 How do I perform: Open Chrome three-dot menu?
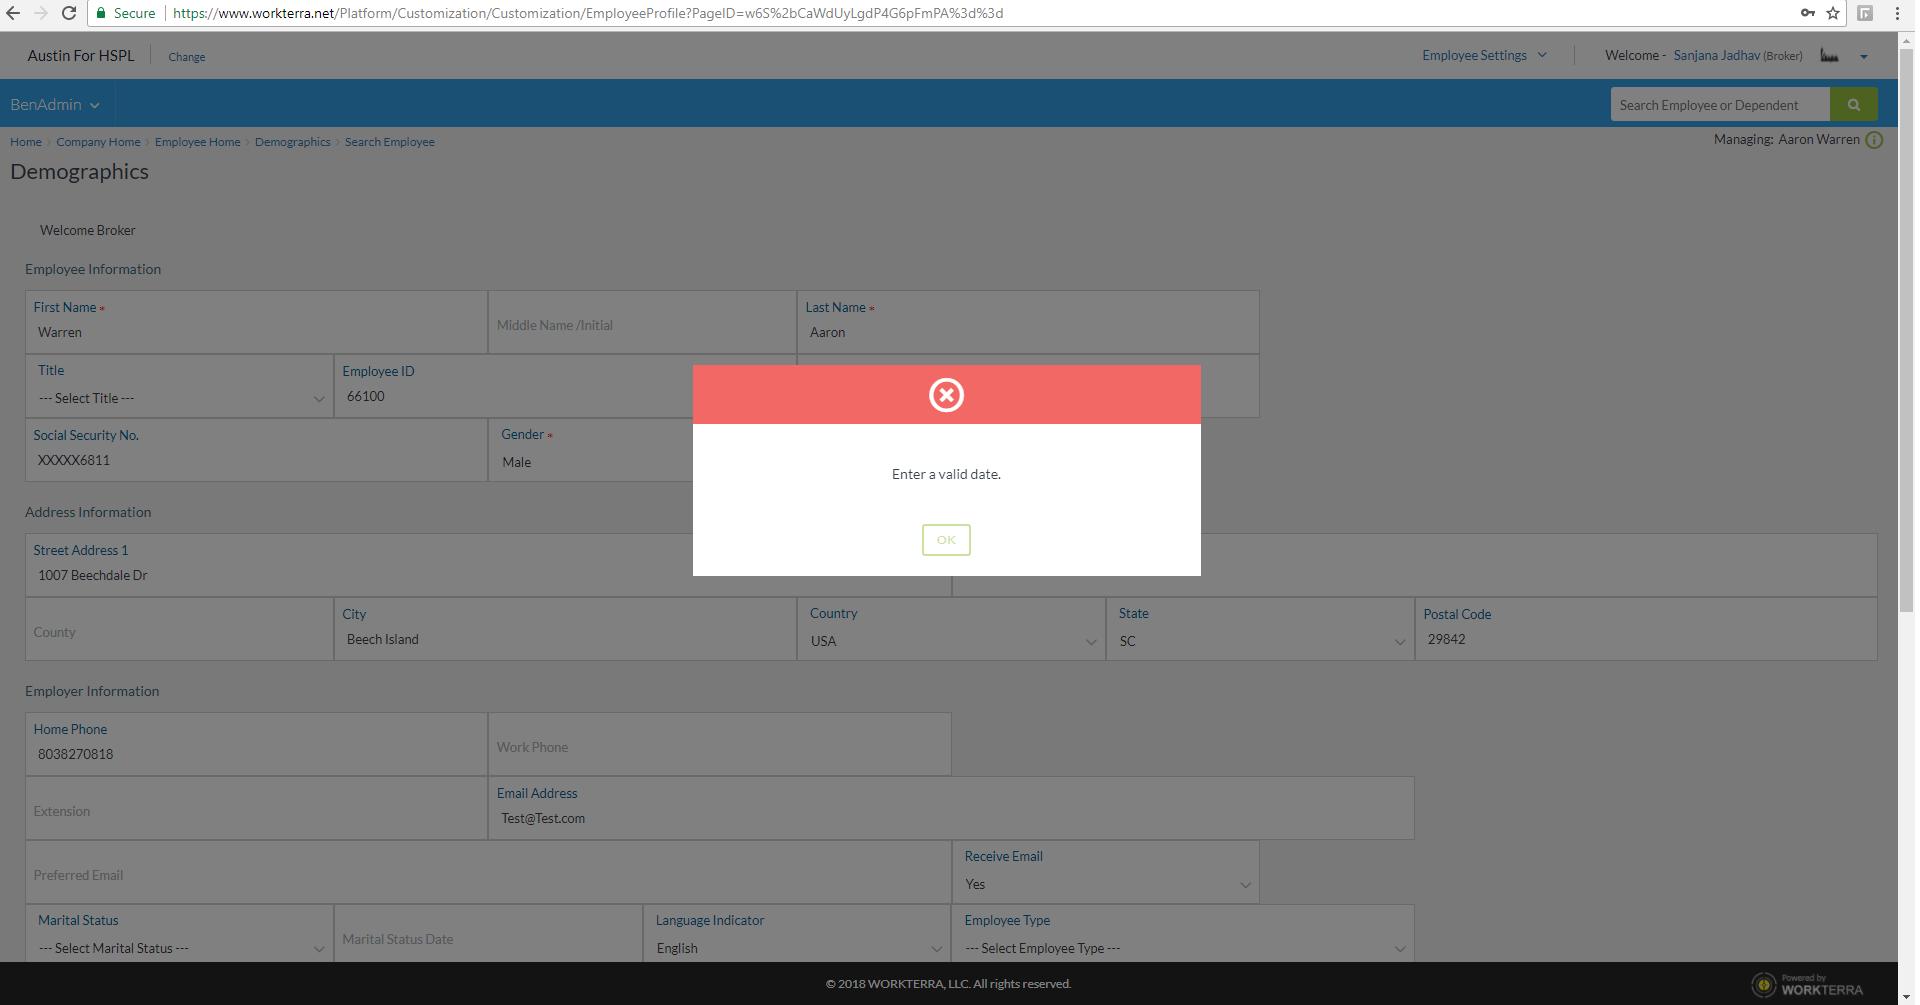point(1897,13)
